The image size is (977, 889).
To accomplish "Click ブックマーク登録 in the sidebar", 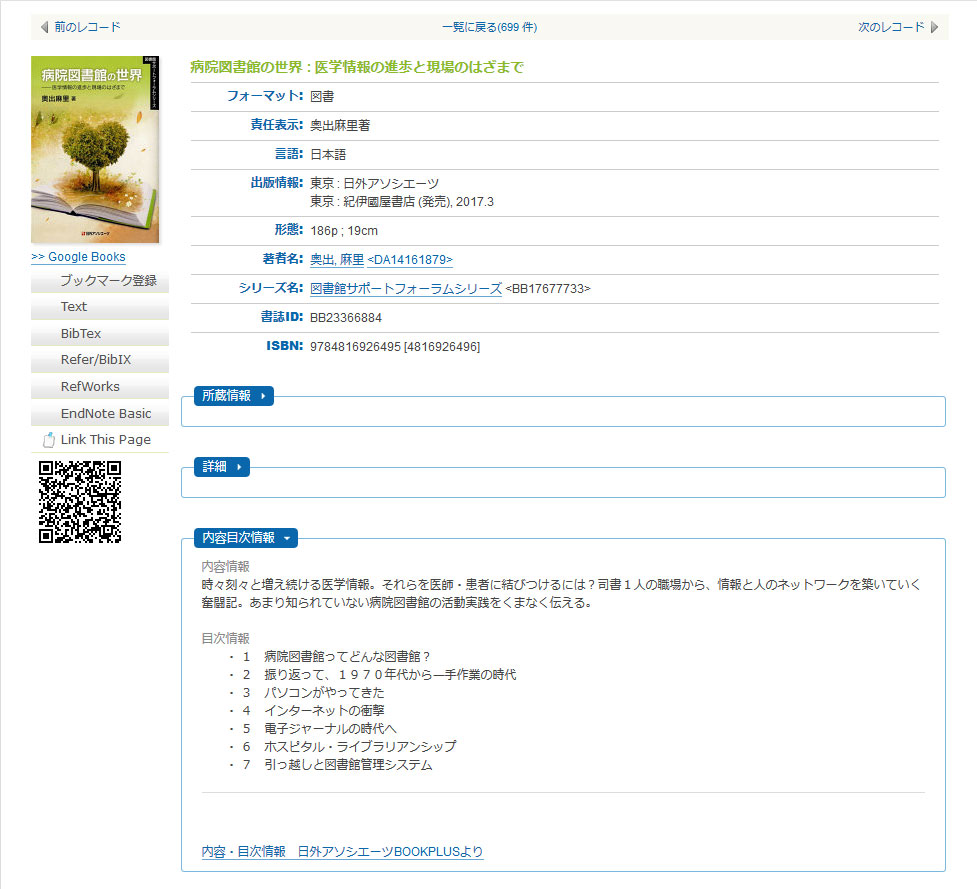I will (108, 281).
